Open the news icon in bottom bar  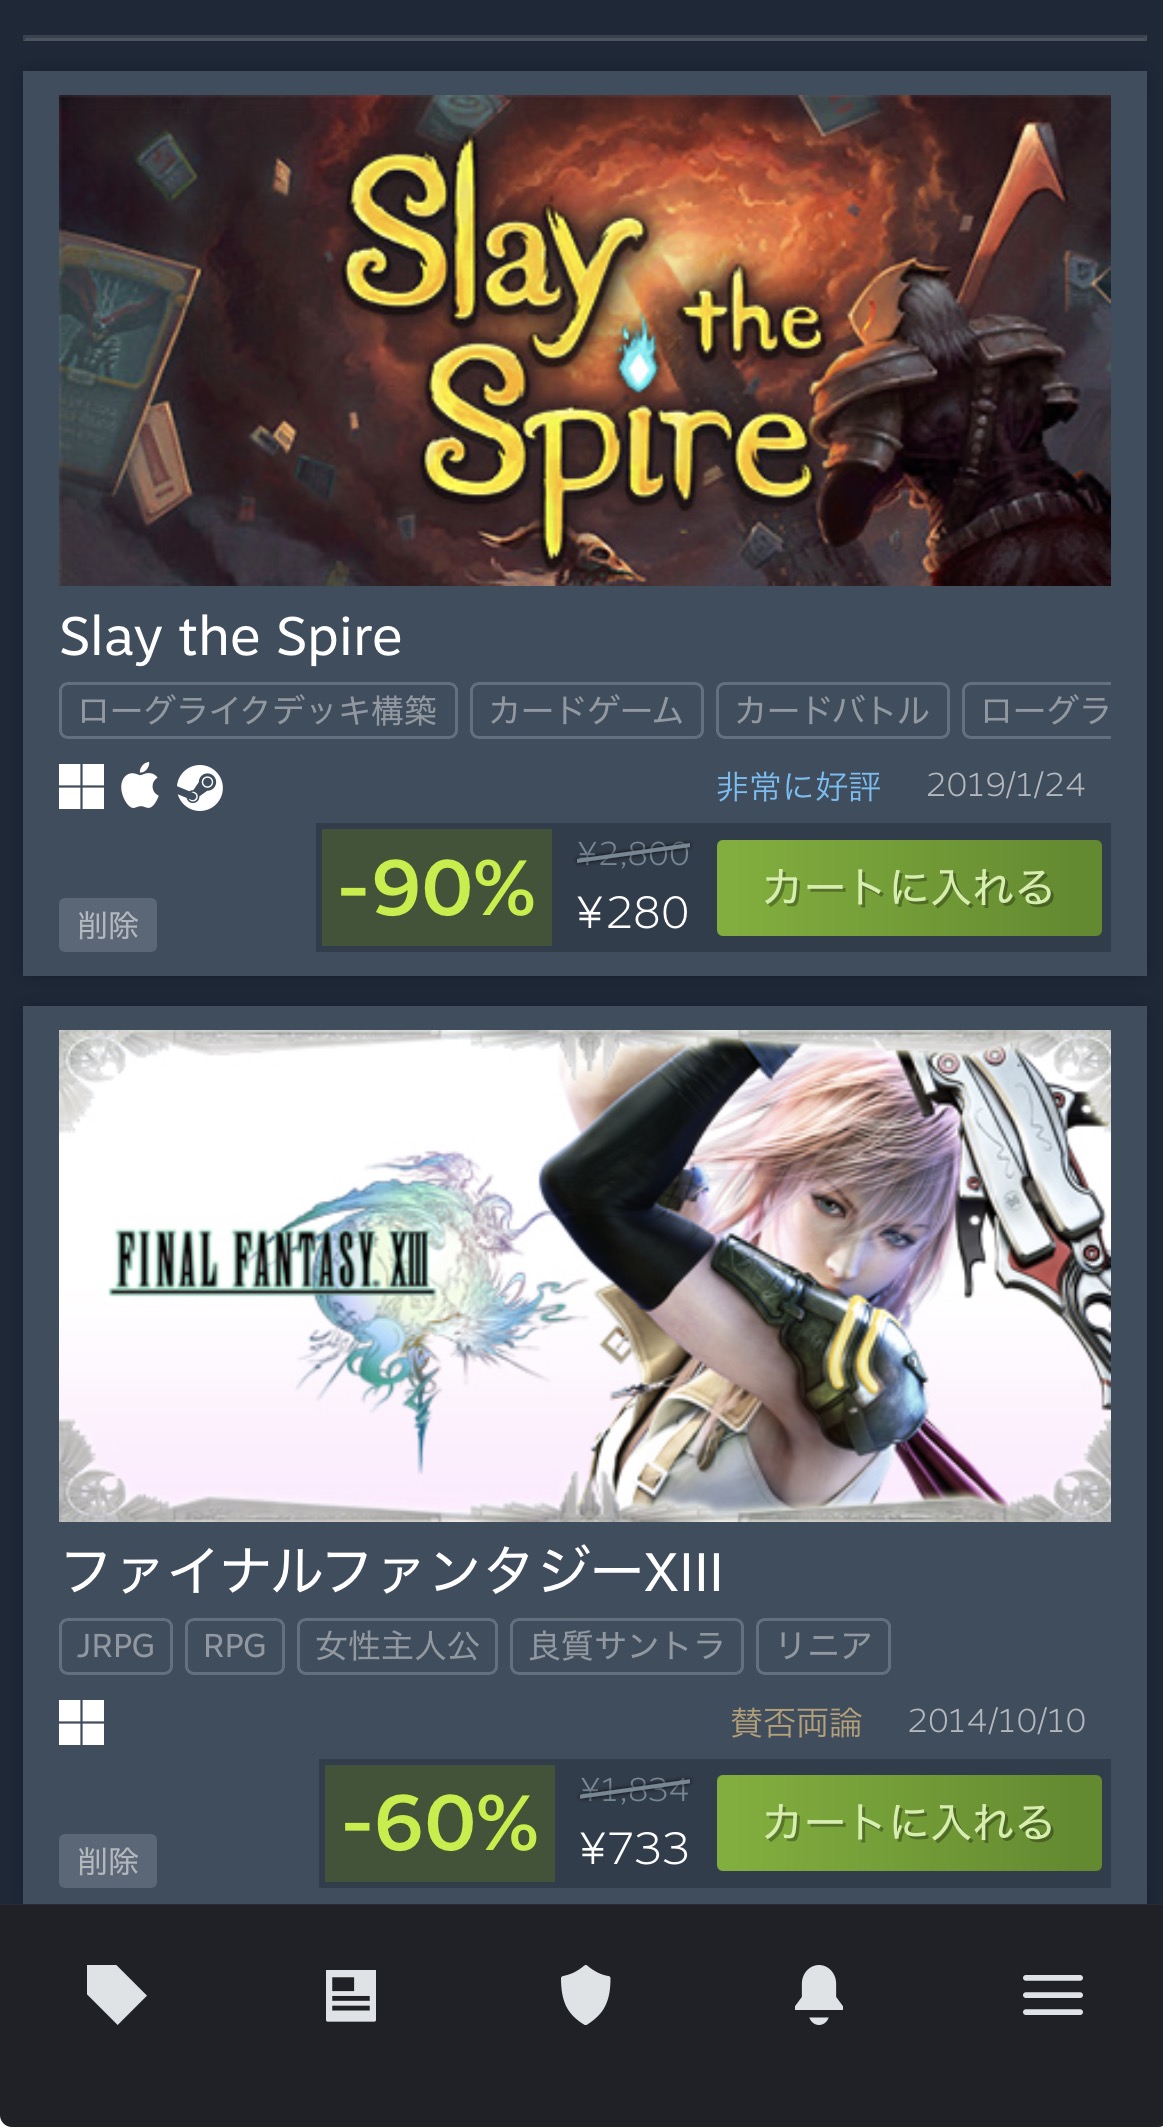351,1996
